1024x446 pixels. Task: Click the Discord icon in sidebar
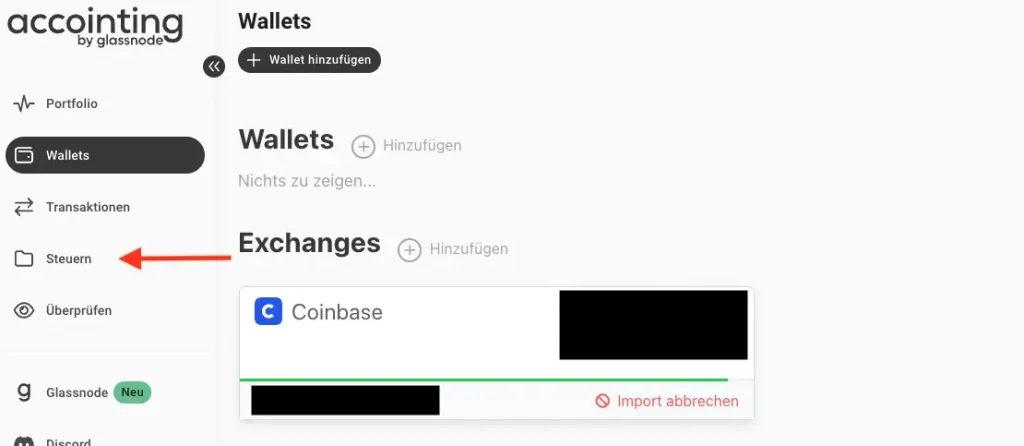pos(24,441)
